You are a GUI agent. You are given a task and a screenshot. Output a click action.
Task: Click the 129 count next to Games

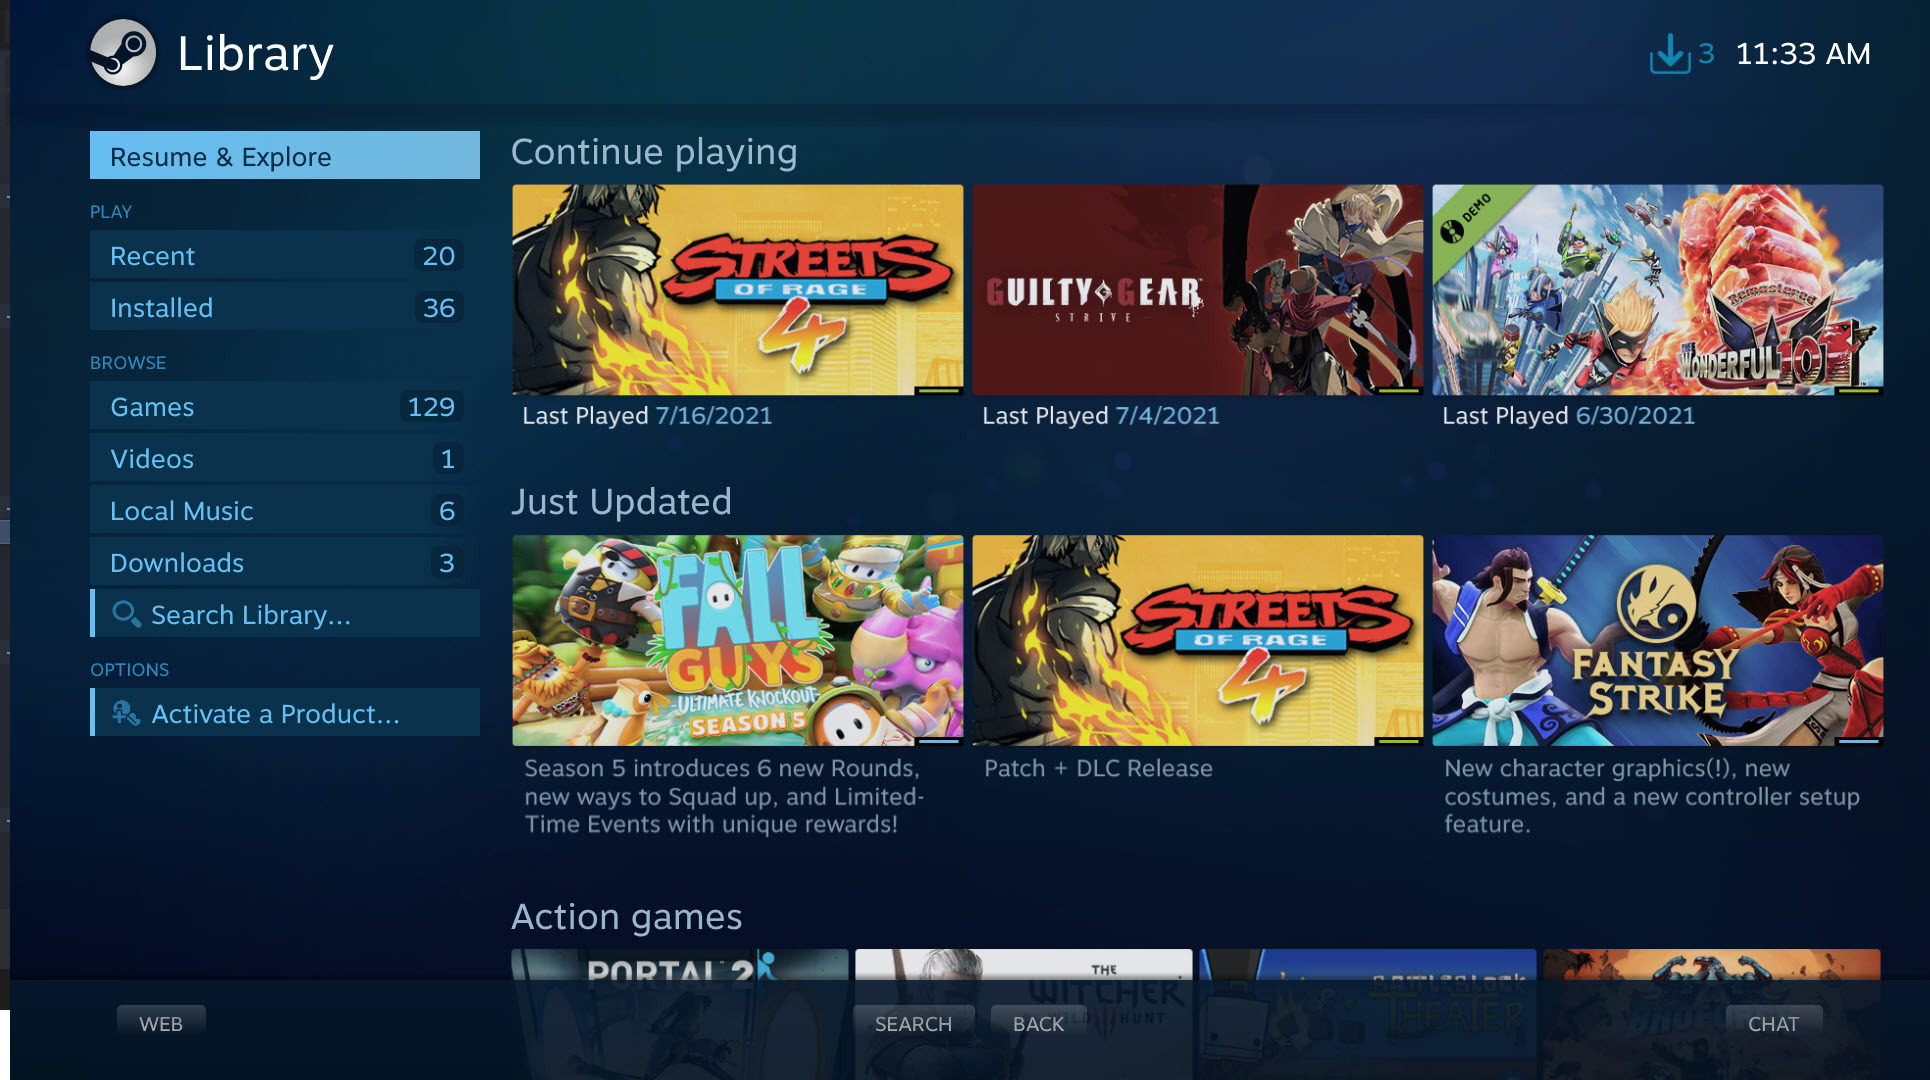click(431, 406)
